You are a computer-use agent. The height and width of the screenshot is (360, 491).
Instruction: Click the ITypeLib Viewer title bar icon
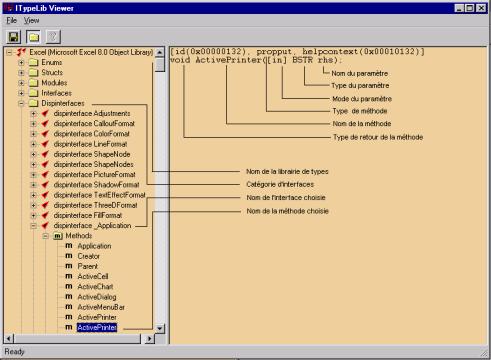(9, 8)
